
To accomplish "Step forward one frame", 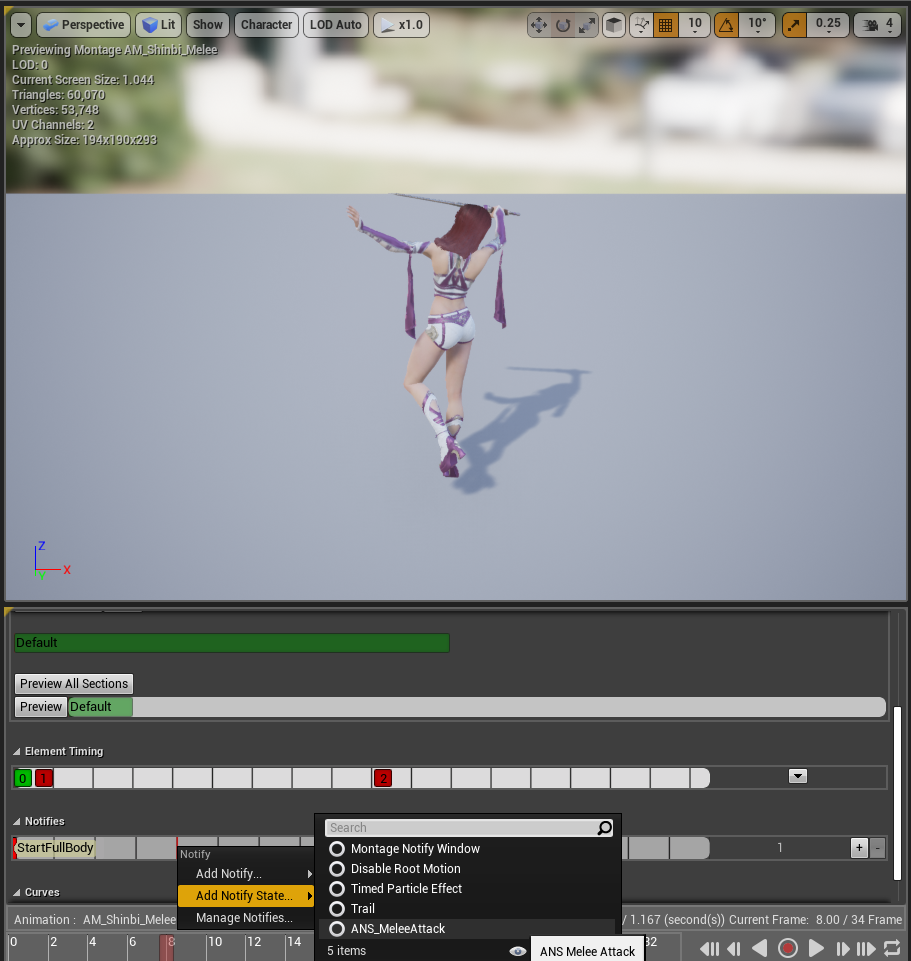I will click(843, 949).
